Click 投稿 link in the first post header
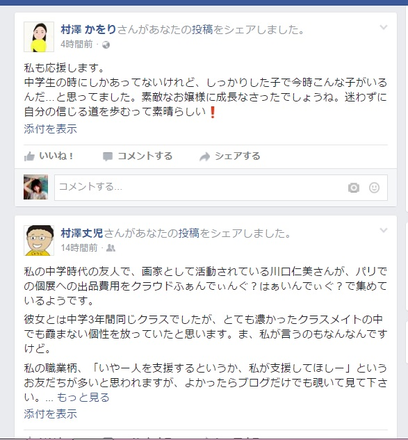This screenshot has width=408, height=440. tap(202, 30)
